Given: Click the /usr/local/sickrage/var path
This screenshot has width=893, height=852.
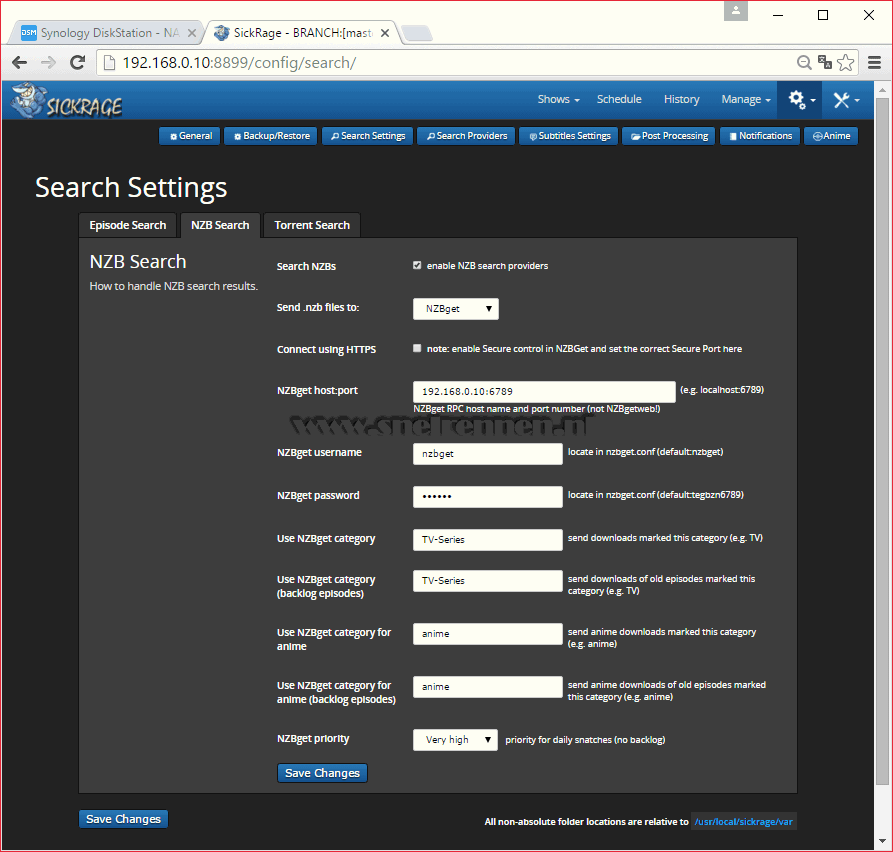Looking at the screenshot, I should pyautogui.click(x=744, y=822).
